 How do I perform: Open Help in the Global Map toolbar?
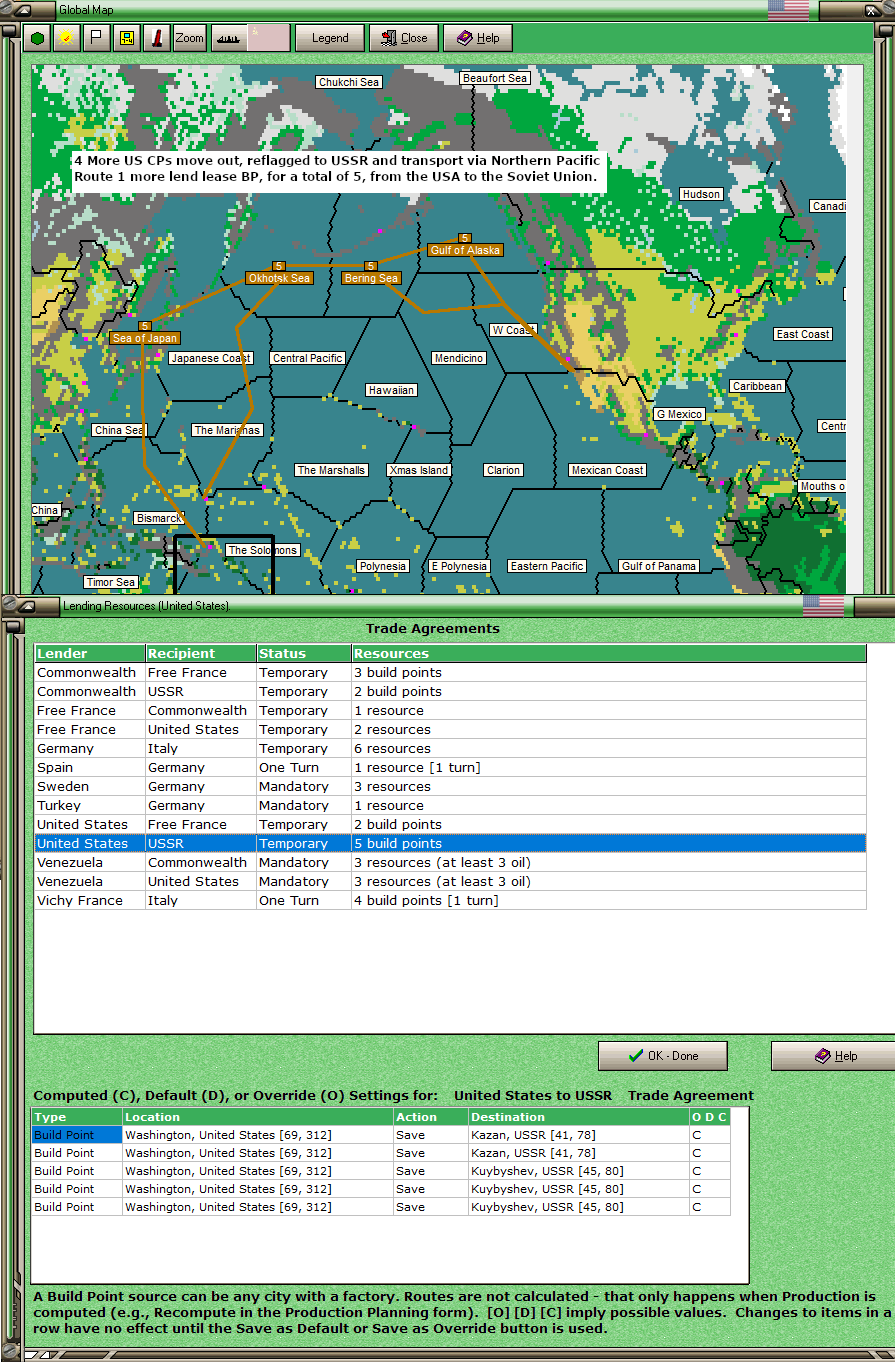click(x=478, y=38)
